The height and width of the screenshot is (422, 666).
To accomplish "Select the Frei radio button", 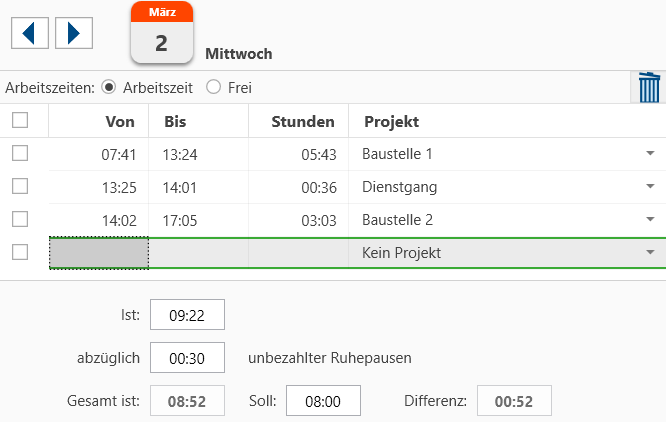I will coord(213,87).
